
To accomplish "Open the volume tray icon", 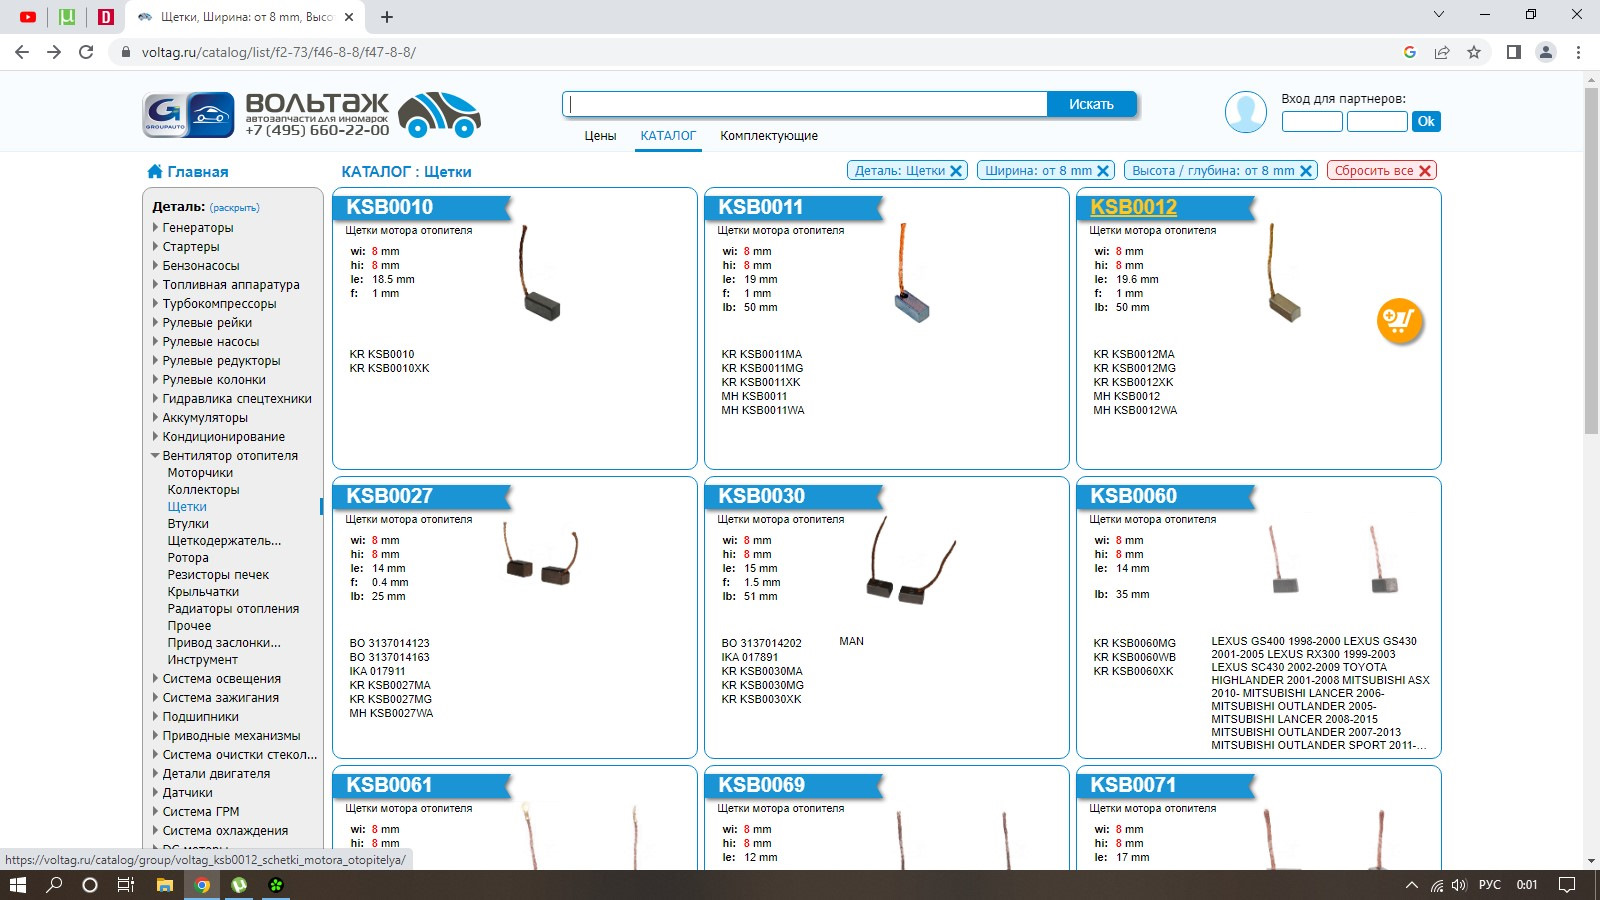I will pos(1459,885).
